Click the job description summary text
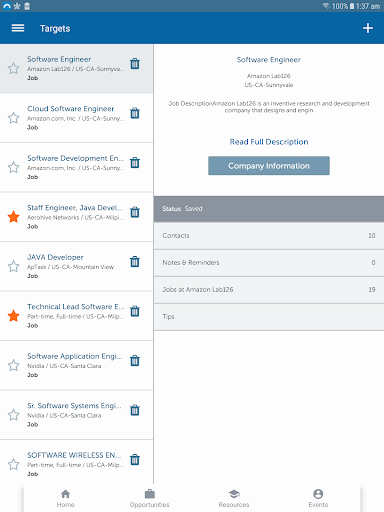Screen dimensions: 384x512 (269, 107)
